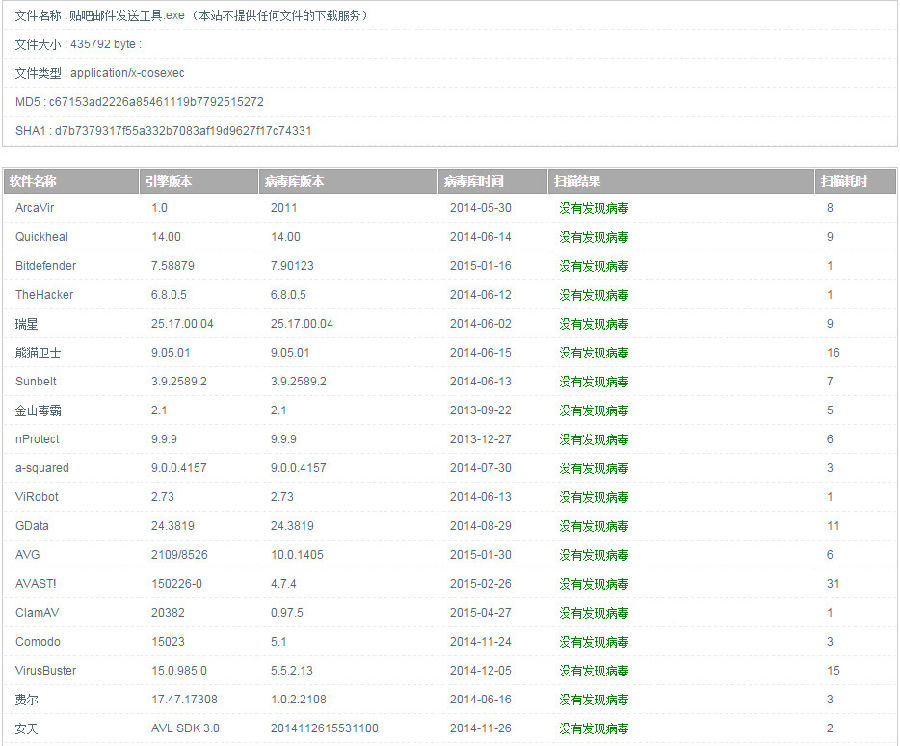This screenshot has height=746, width=900.
Task: Click the 引擎版本 column header
Action: click(168, 182)
